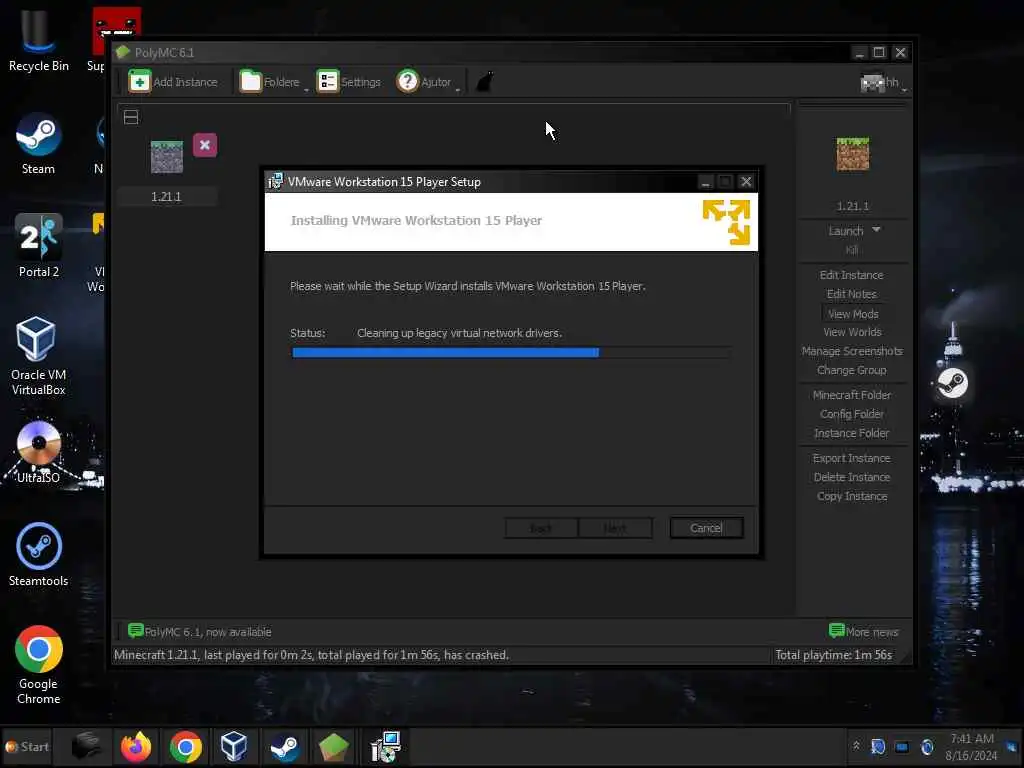Open the account dropdown labeled hh
This screenshot has width=1024, height=768.
click(883, 82)
